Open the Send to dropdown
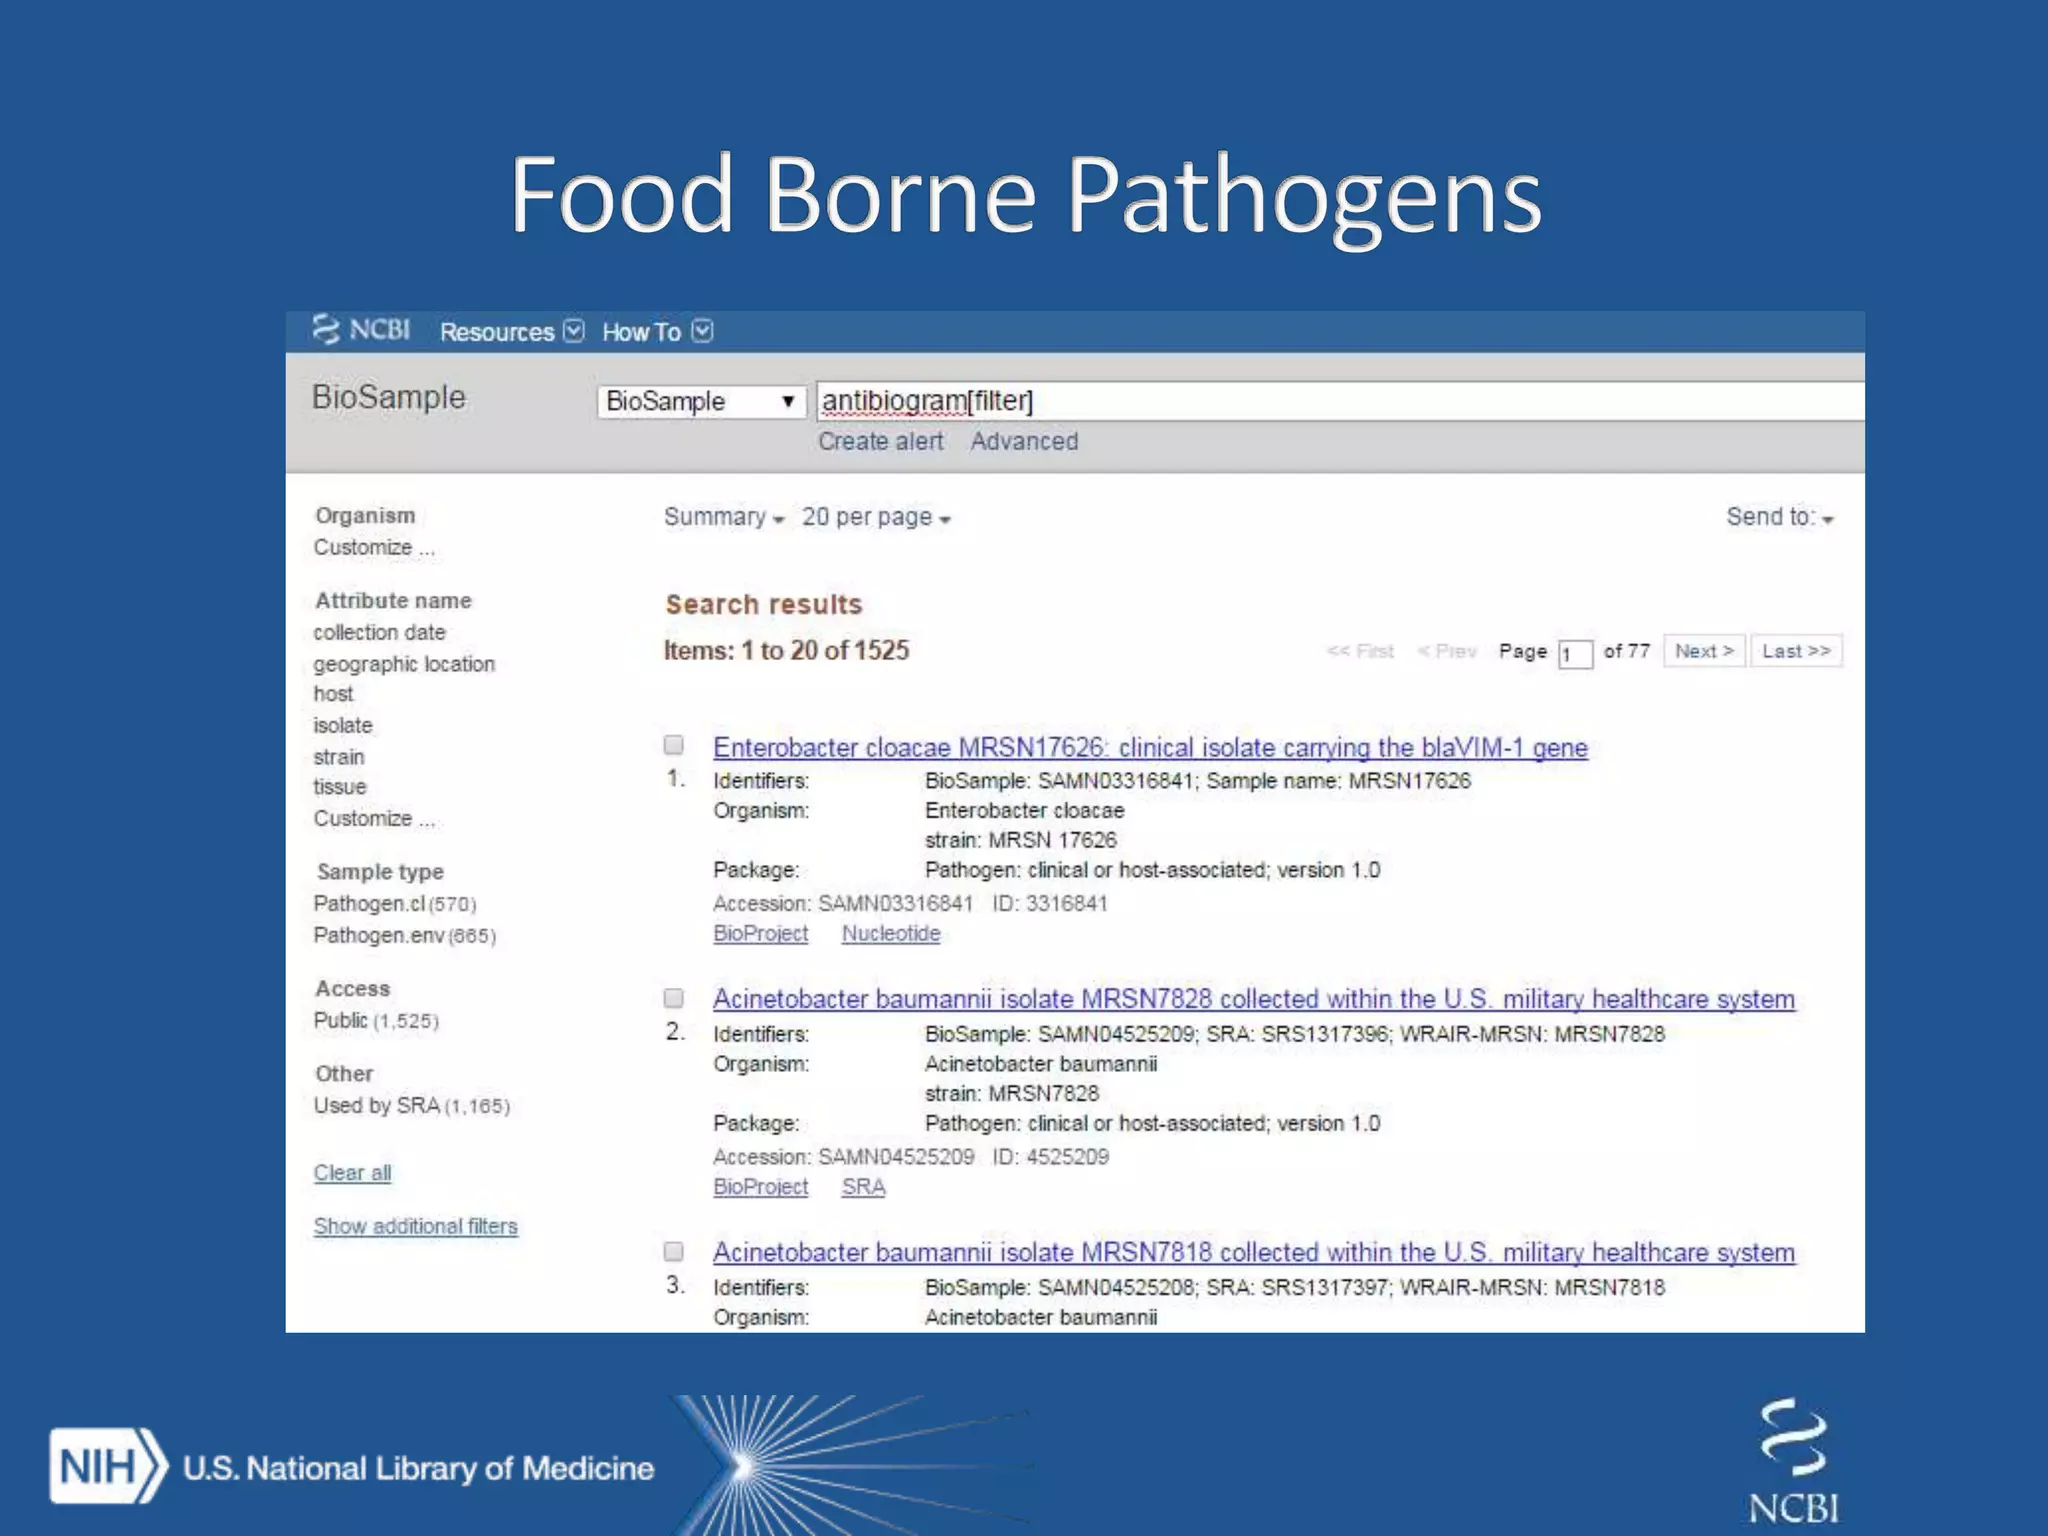Image resolution: width=2048 pixels, height=1536 pixels. pos(1779,517)
